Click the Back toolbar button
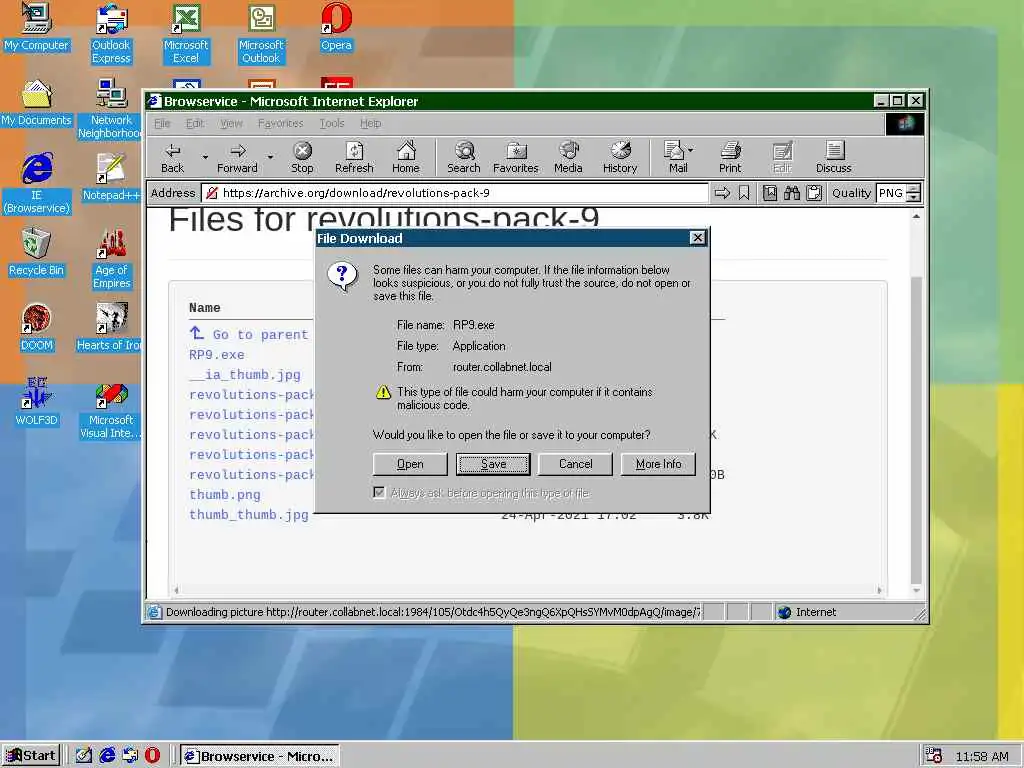Viewport: 1024px width, 768px height. pyautogui.click(x=172, y=158)
